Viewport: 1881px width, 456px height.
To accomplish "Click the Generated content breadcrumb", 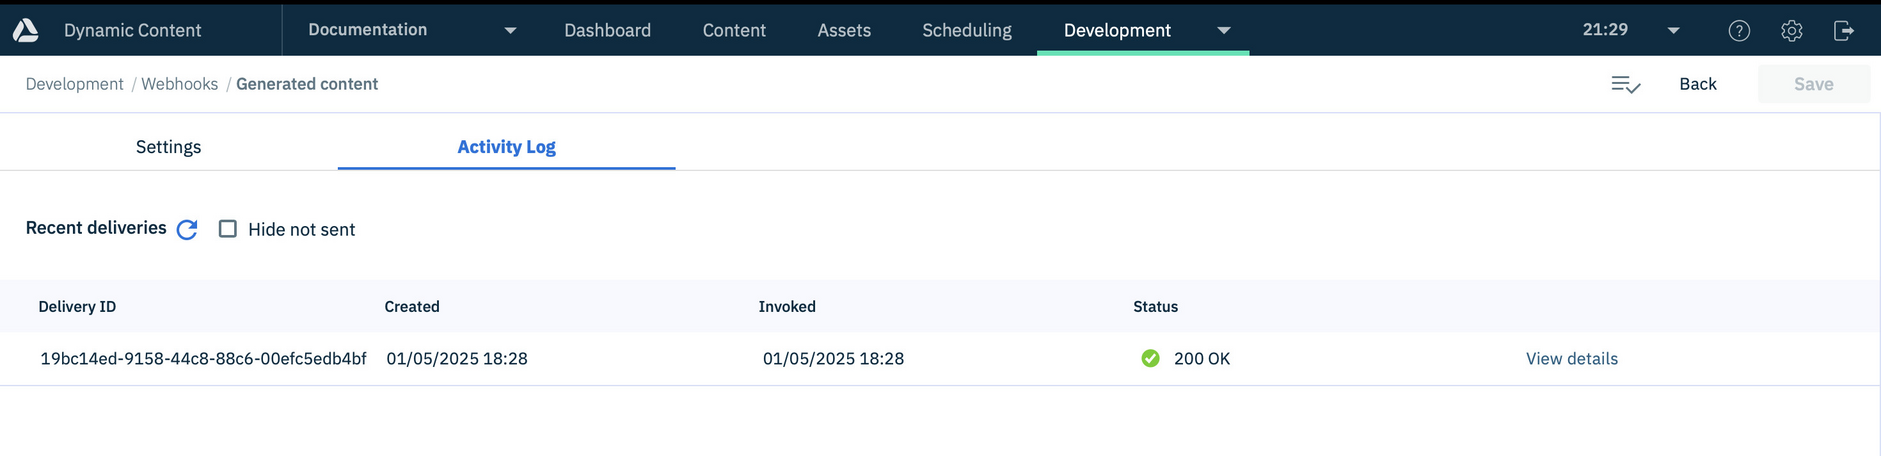I will [307, 84].
